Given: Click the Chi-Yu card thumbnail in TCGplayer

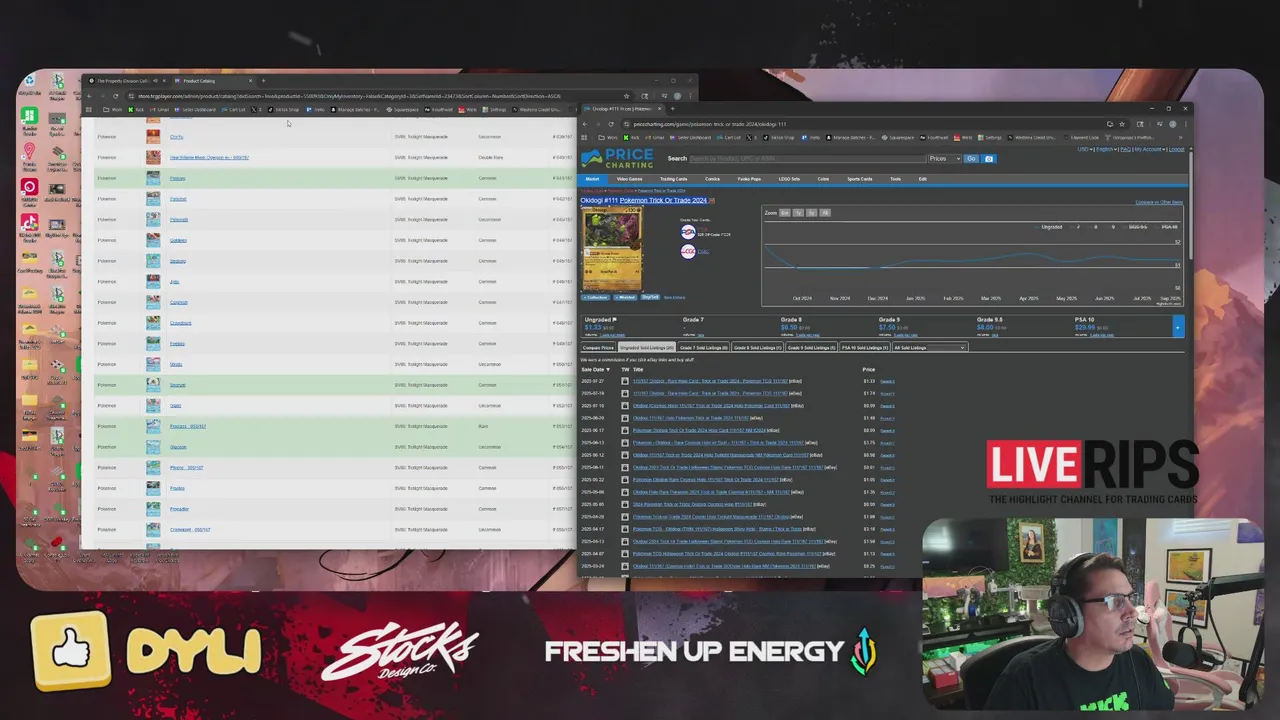Looking at the screenshot, I should pyautogui.click(x=153, y=136).
